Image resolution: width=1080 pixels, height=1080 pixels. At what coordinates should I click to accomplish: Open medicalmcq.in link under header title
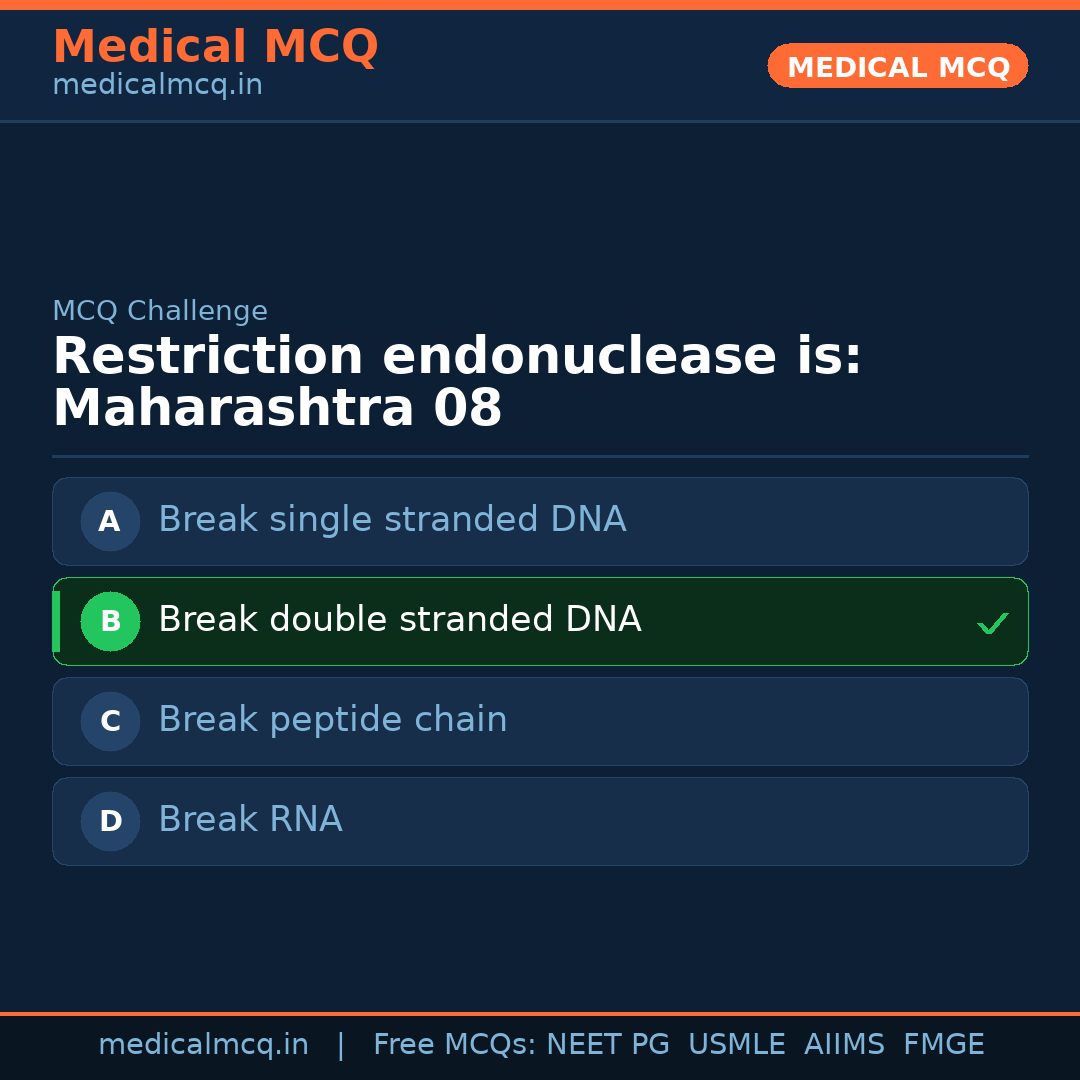[x=157, y=86]
